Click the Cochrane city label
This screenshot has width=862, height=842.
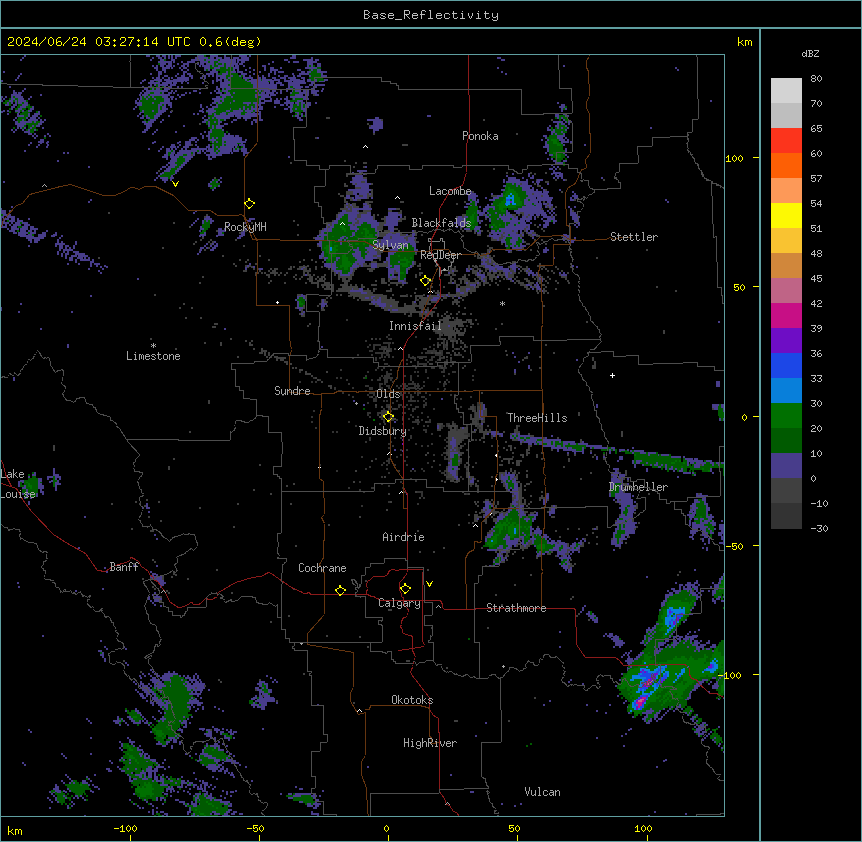click(x=322, y=568)
